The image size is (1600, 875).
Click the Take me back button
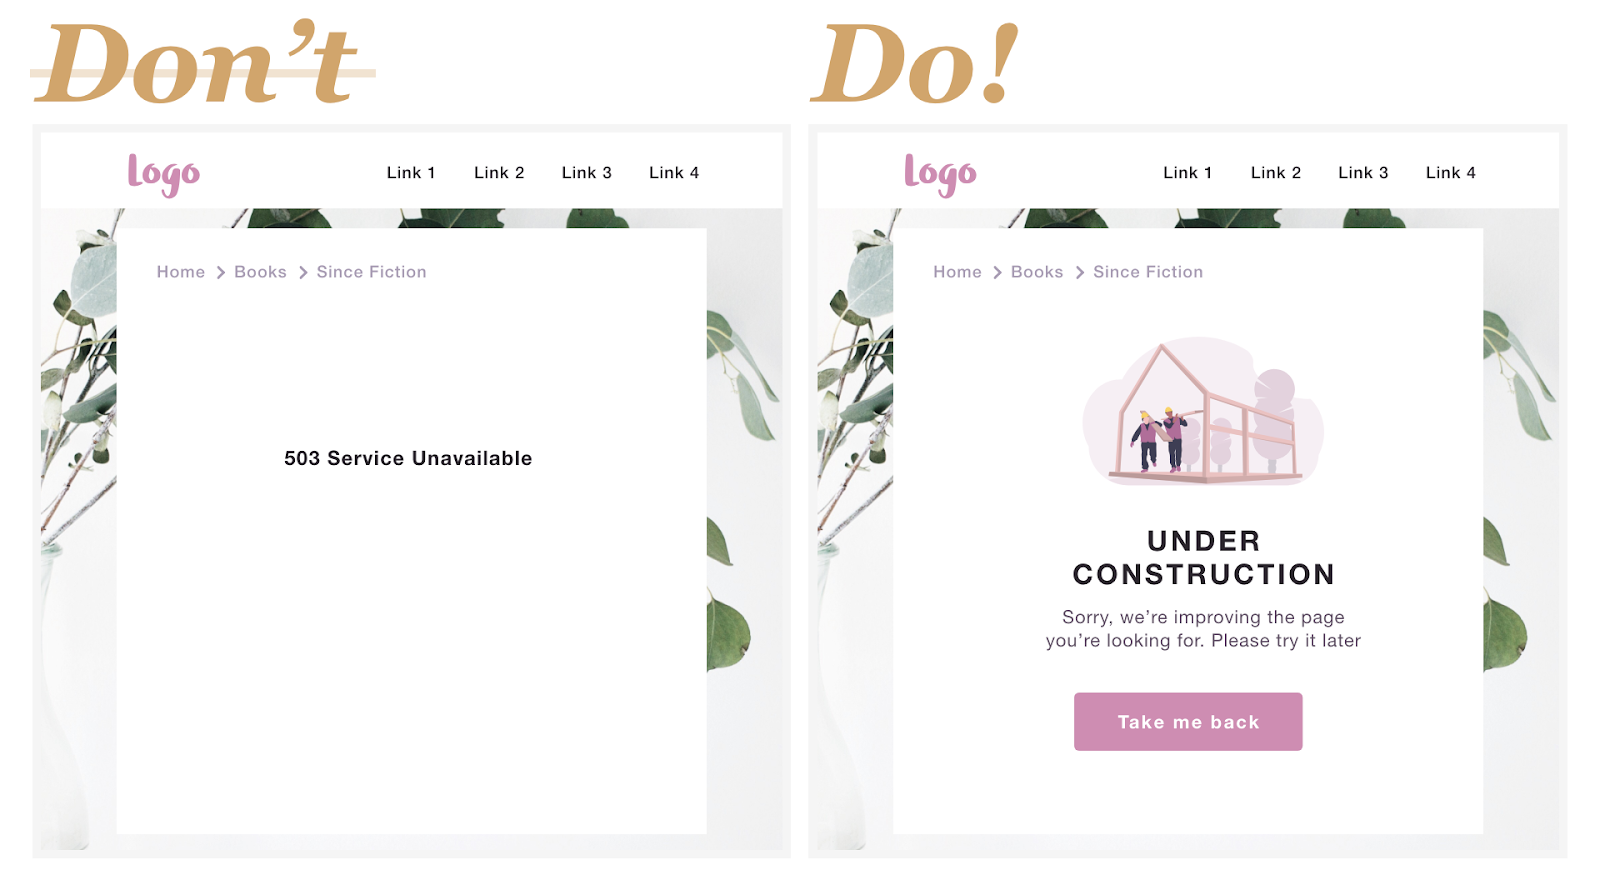tap(1188, 722)
